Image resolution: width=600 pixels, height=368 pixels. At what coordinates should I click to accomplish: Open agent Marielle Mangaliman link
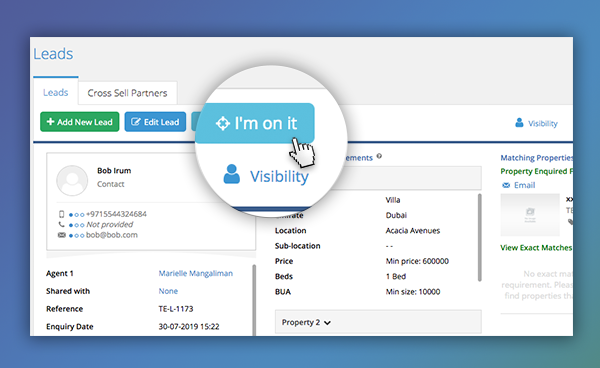[x=196, y=273]
